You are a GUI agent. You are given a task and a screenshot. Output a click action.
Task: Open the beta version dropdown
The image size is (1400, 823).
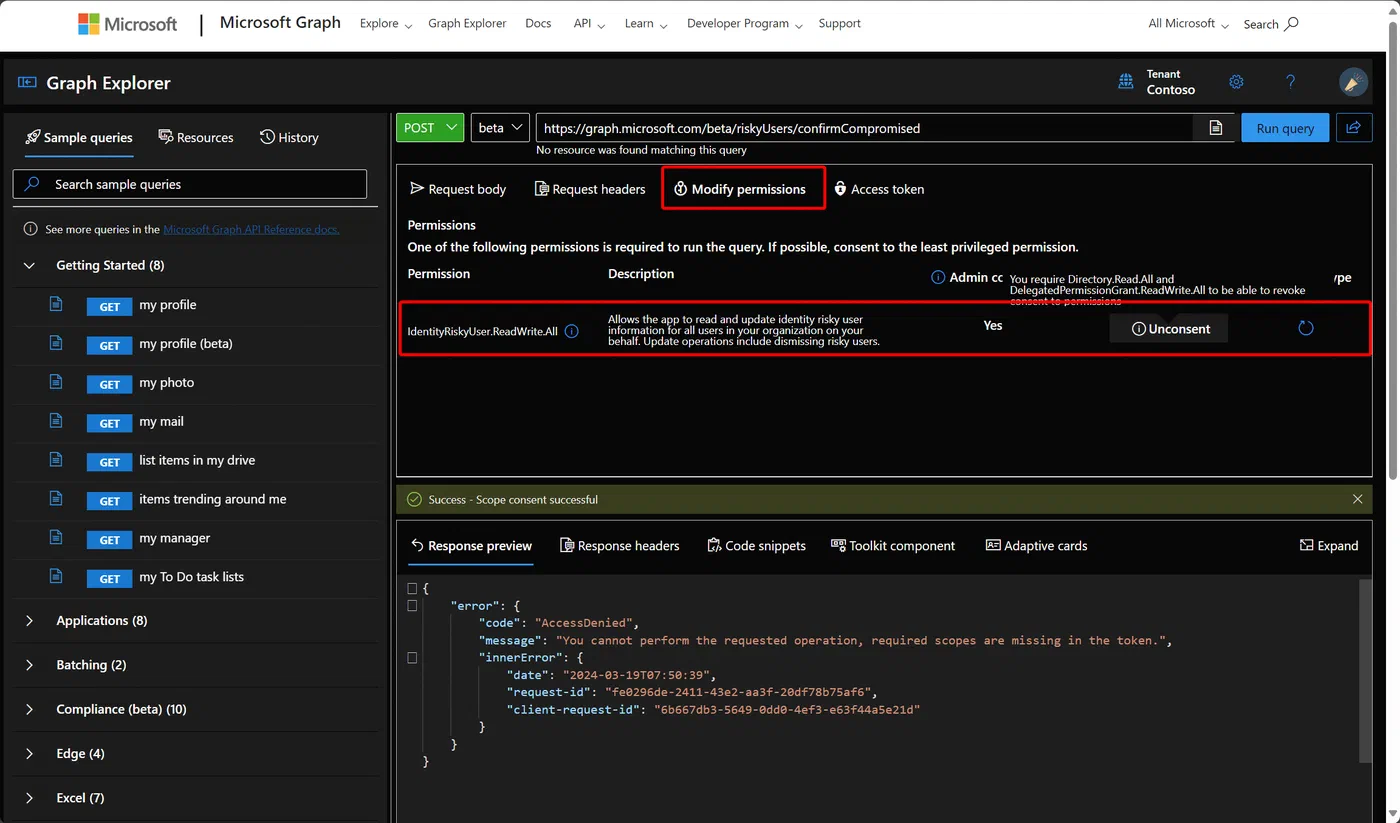click(500, 127)
